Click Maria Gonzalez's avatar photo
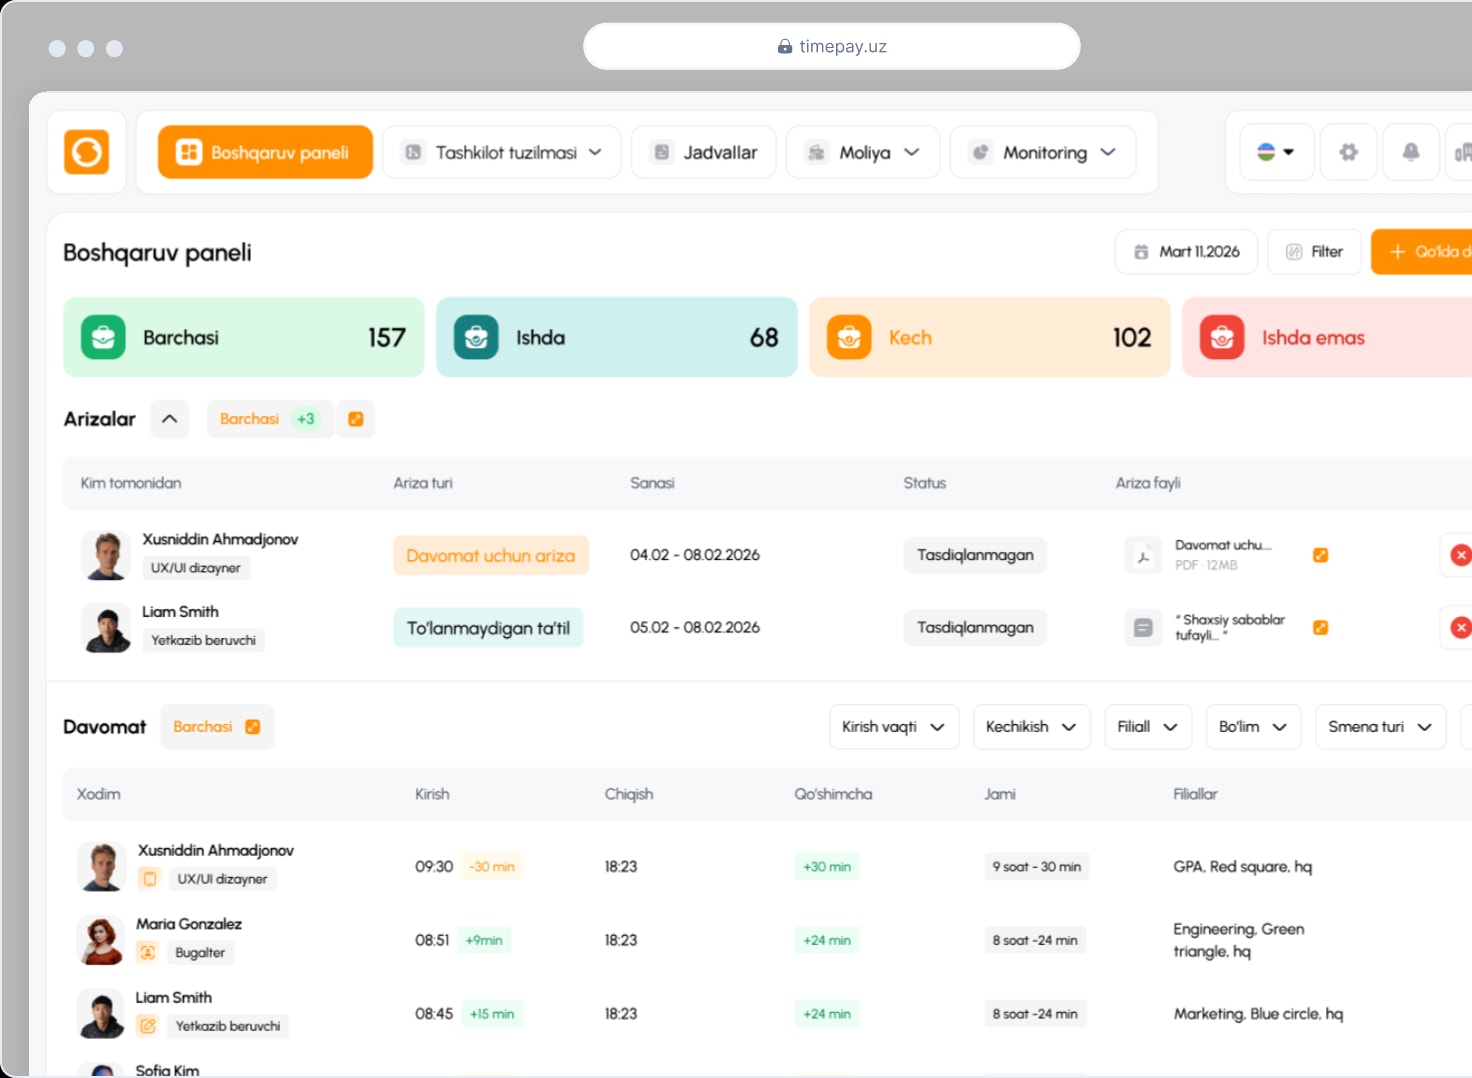1472x1078 pixels. (x=101, y=940)
